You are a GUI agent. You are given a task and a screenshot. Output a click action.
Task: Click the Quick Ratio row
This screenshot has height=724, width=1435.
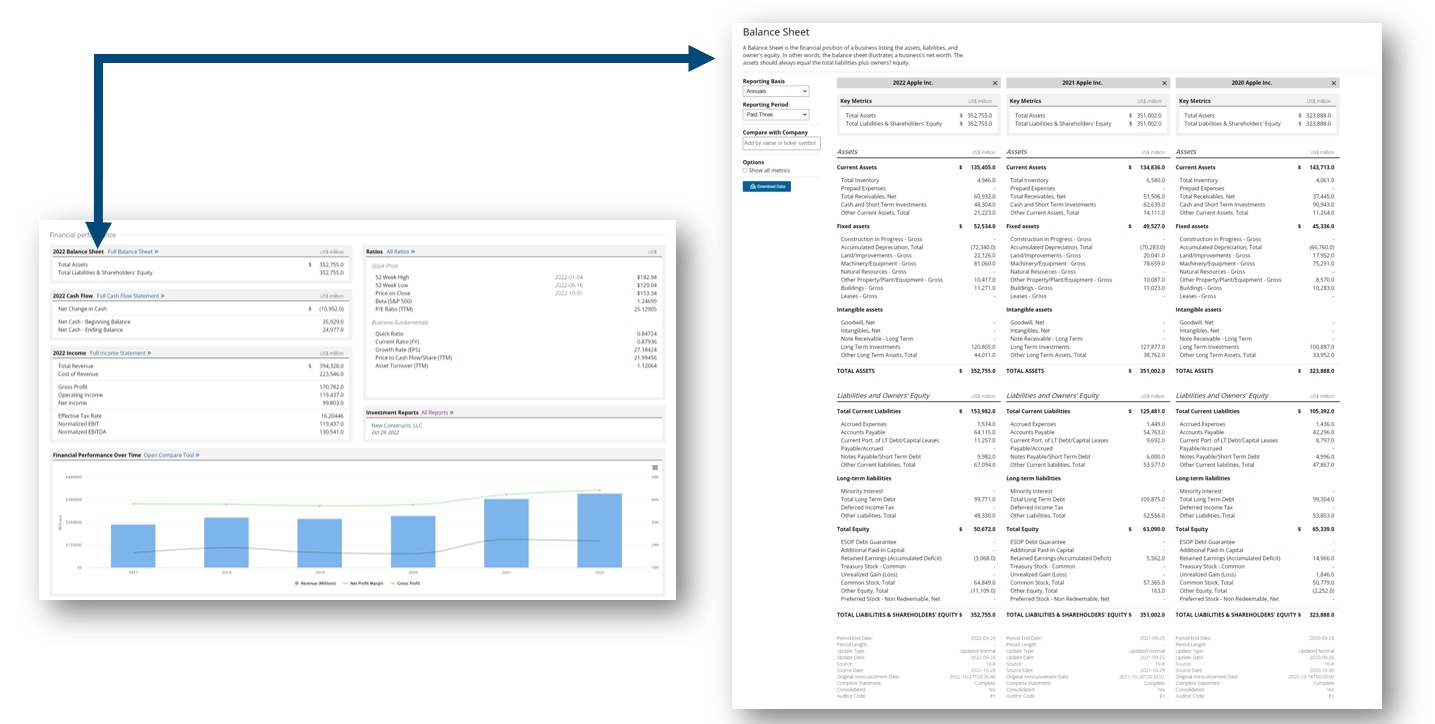coord(514,333)
